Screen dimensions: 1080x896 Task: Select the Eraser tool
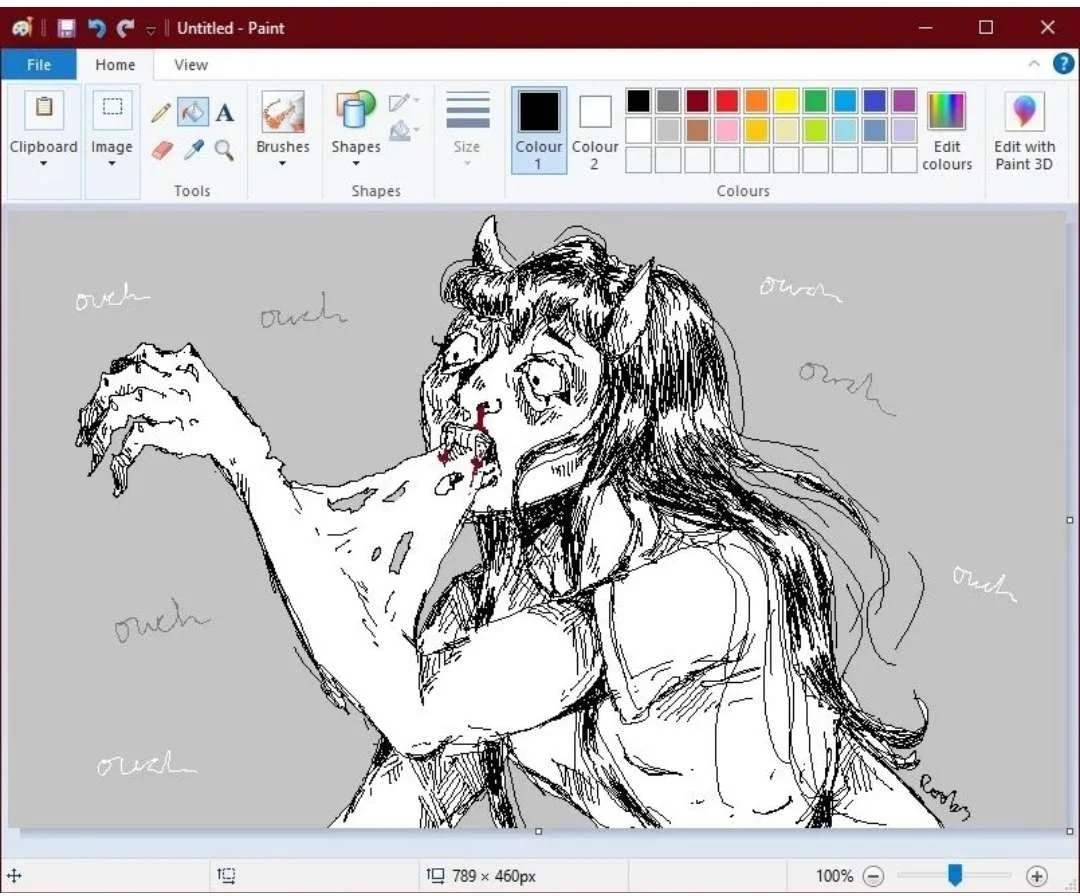161,149
